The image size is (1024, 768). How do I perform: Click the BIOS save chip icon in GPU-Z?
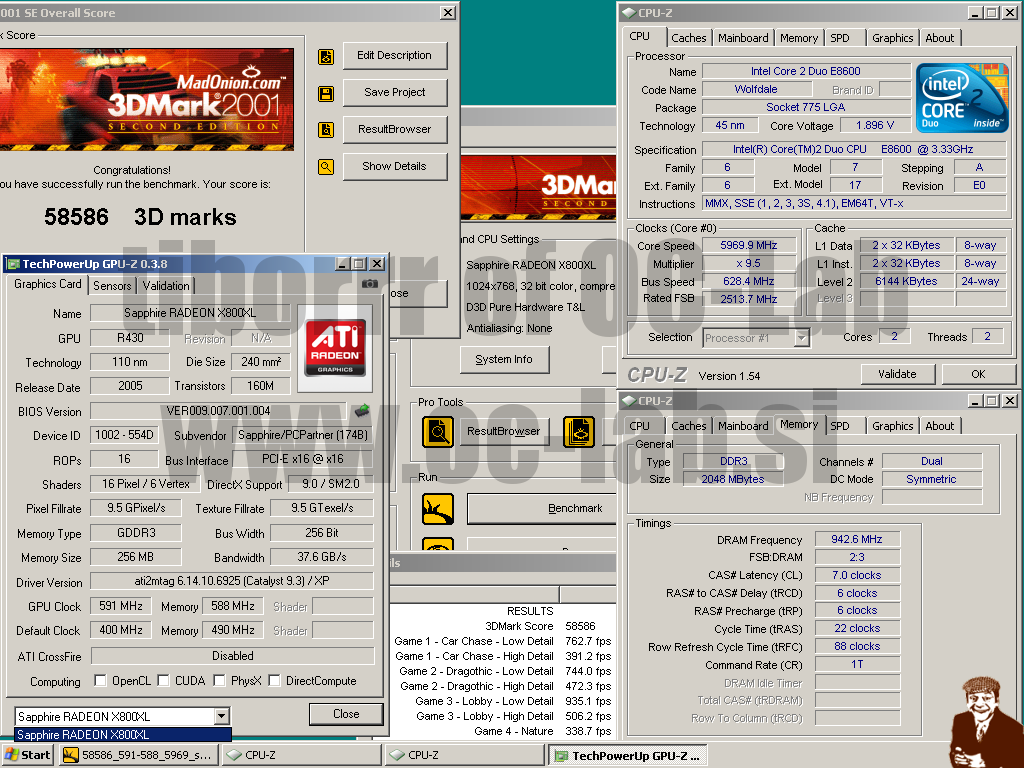(x=362, y=411)
